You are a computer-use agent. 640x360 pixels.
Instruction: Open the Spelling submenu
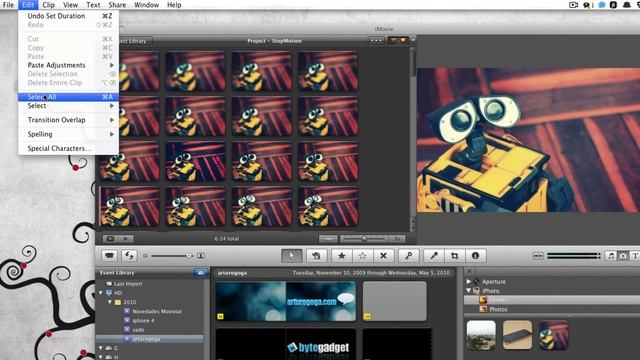coord(68,134)
